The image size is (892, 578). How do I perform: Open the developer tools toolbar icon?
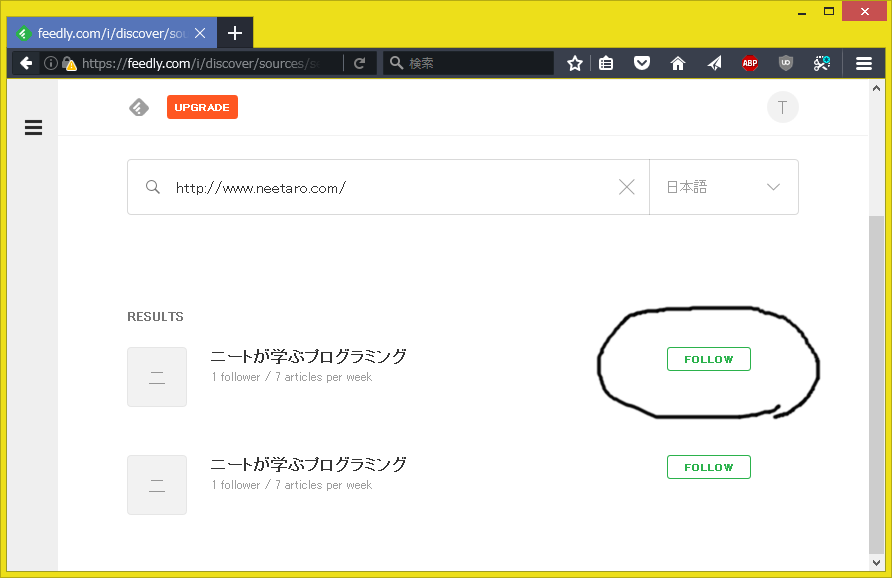(x=821, y=63)
